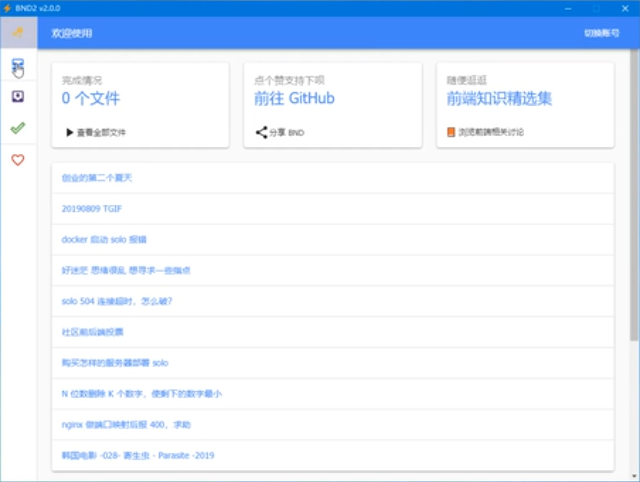640x482 pixels.
Task: Open the N 位数 K 个数字 post
Action: click(x=142, y=394)
